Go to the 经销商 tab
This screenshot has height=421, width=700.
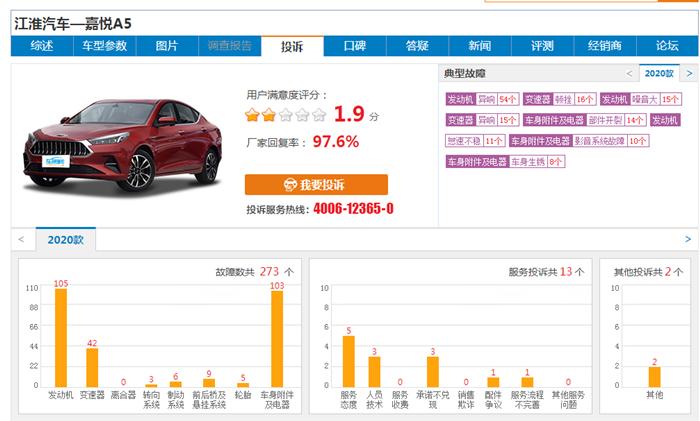point(605,46)
